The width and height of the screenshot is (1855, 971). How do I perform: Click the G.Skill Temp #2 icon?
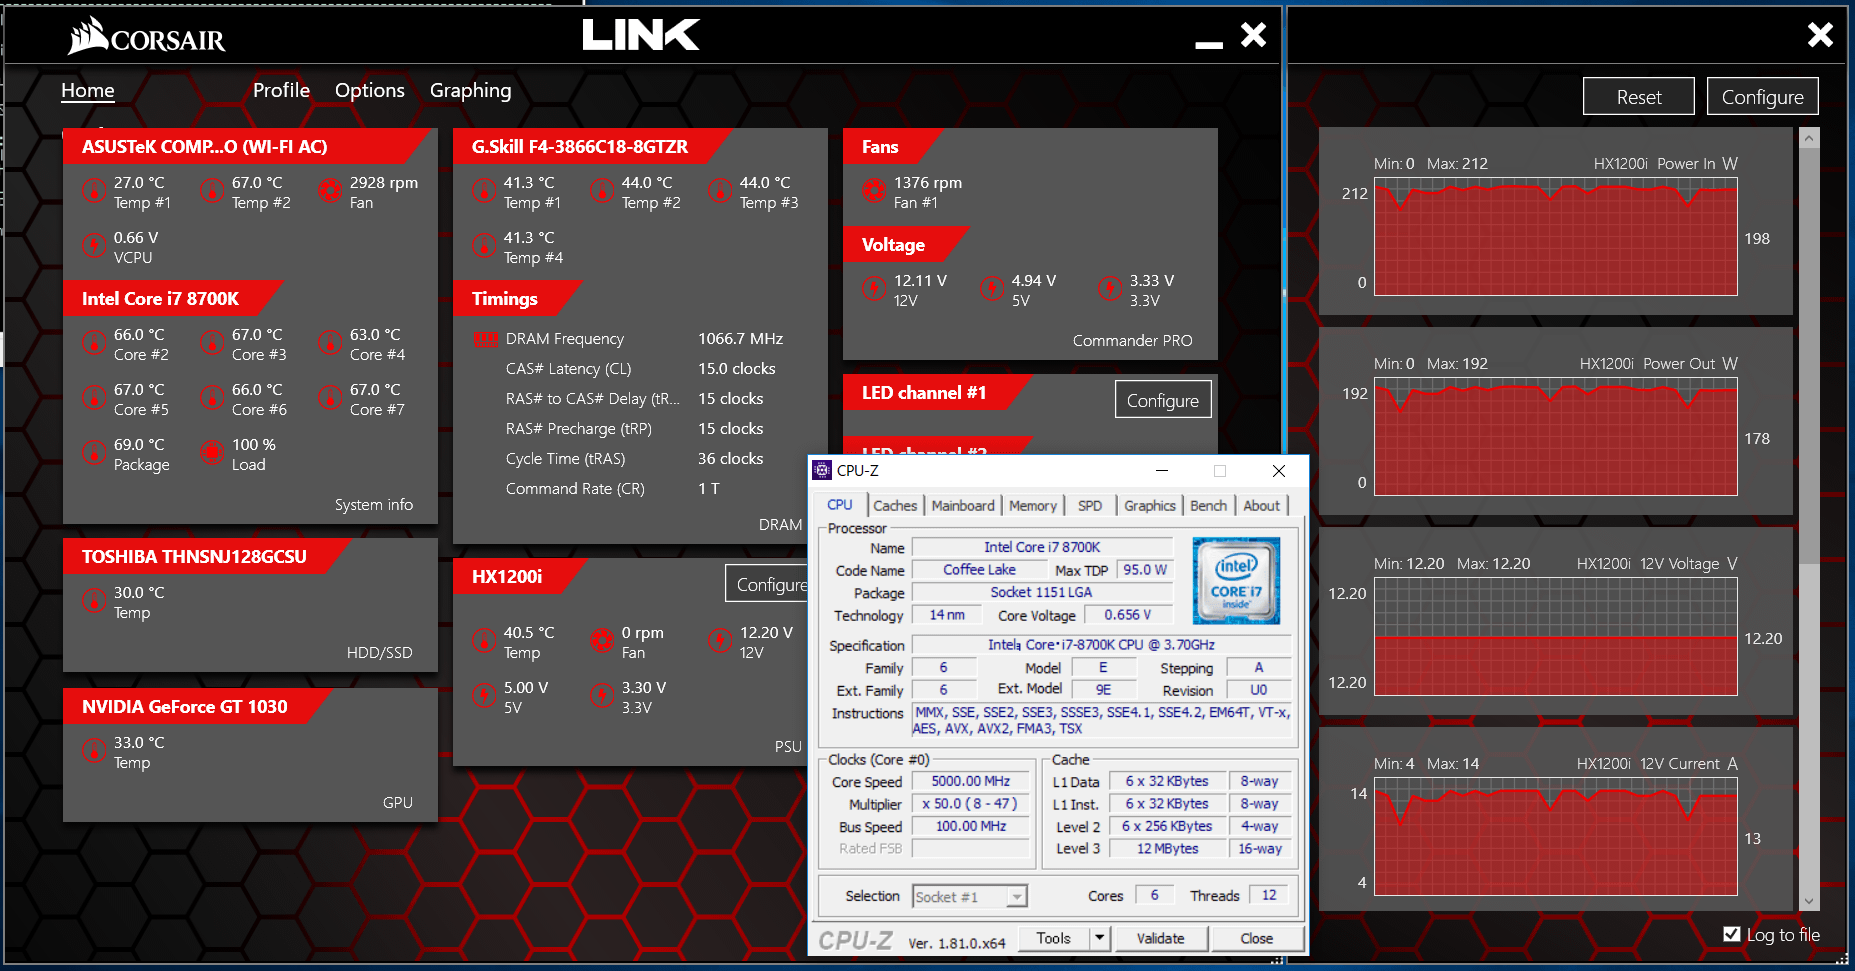(602, 190)
